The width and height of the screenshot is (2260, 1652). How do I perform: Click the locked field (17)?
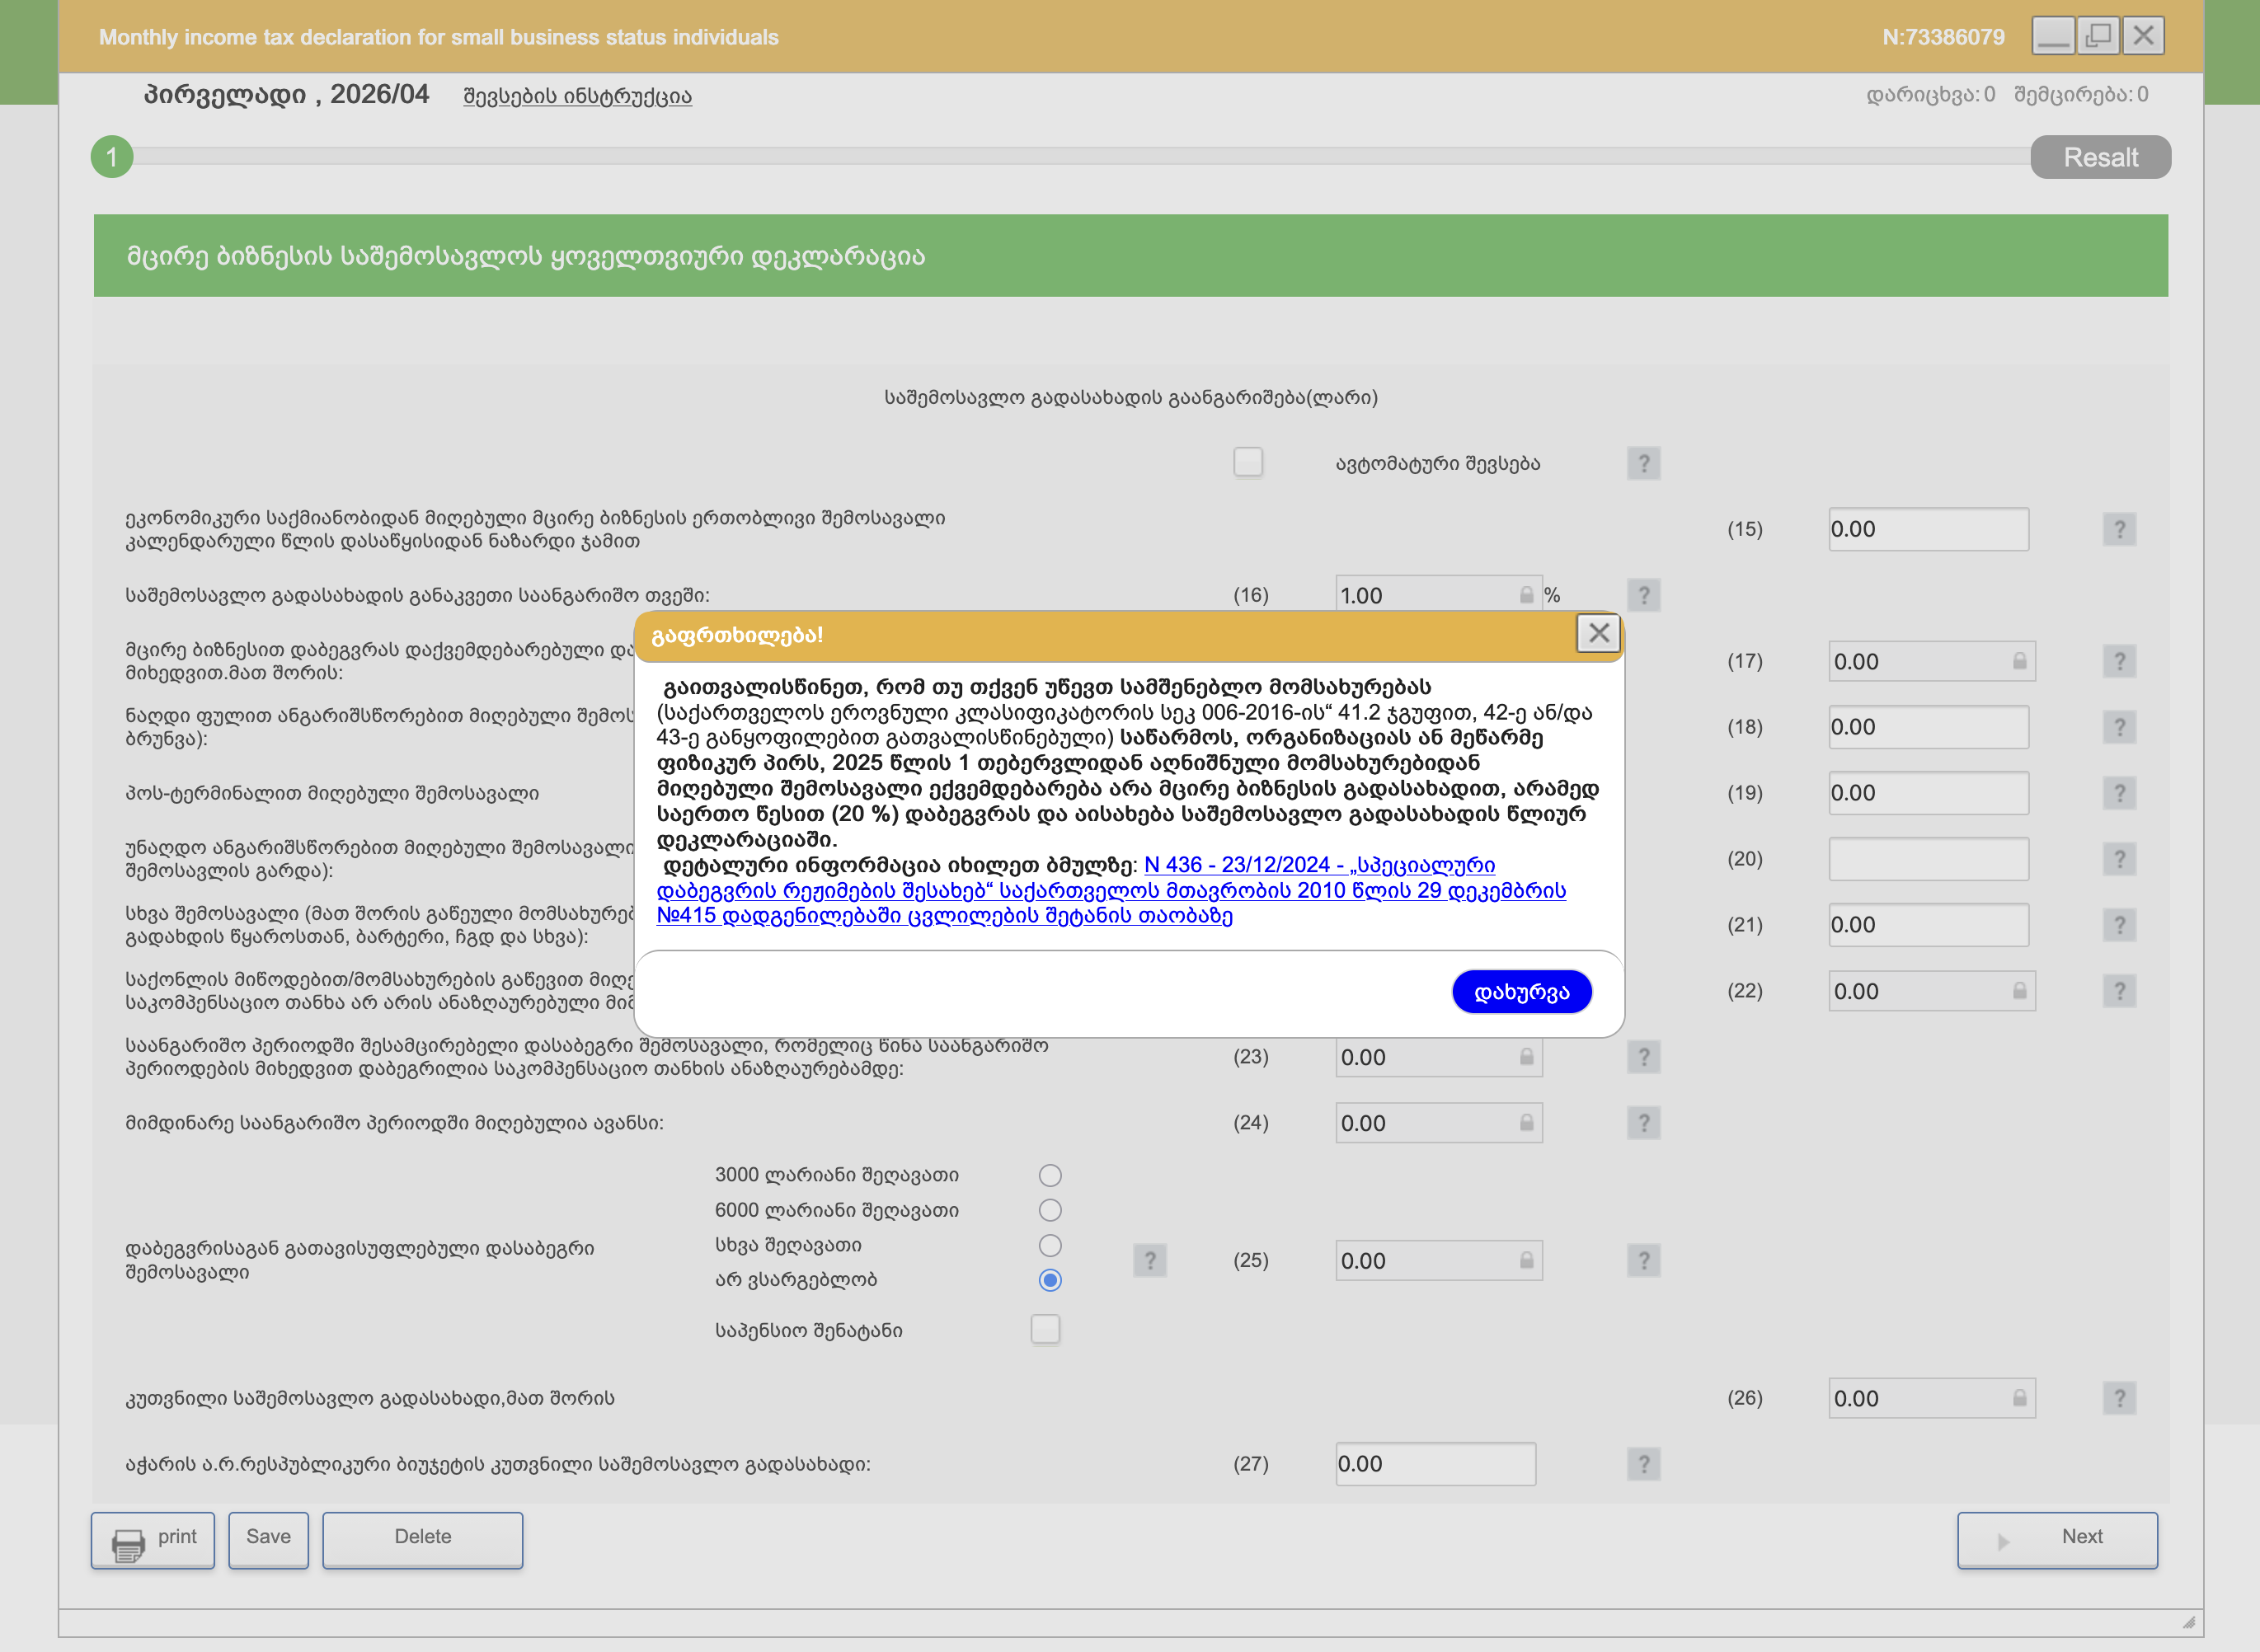point(1931,661)
